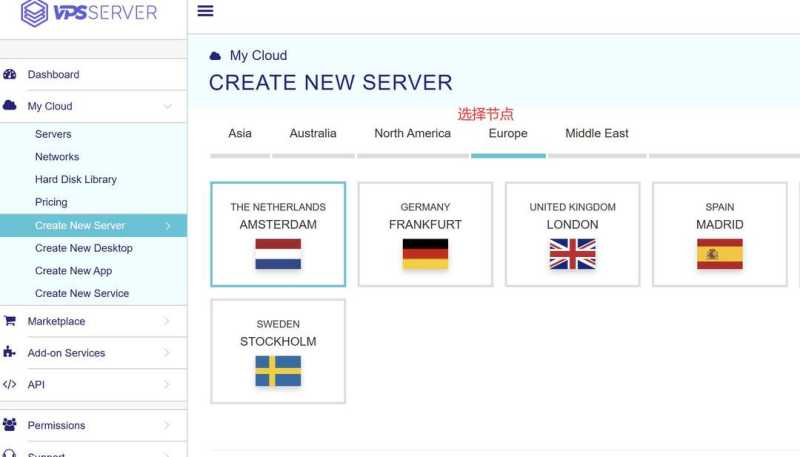Go to the Pricing page

click(x=51, y=202)
